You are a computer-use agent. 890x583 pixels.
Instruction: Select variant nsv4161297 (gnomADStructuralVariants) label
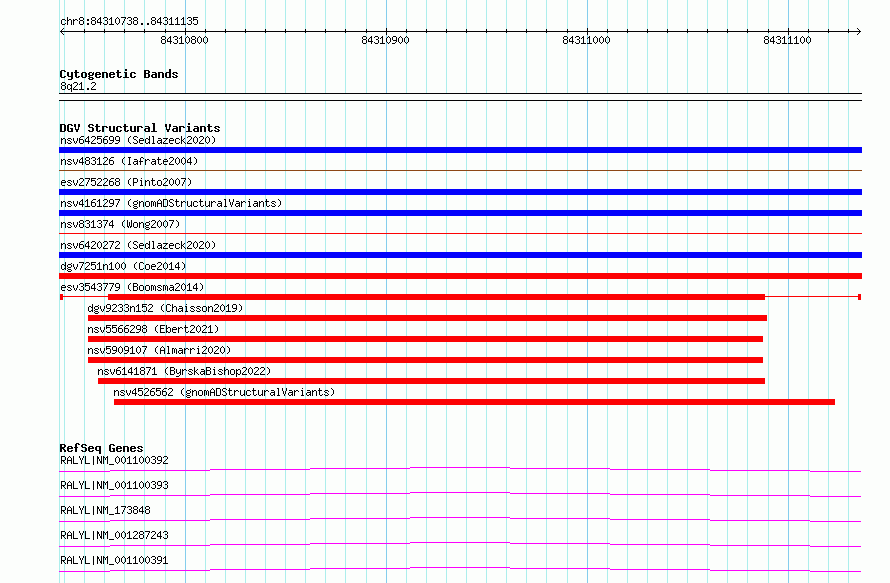(x=171, y=203)
